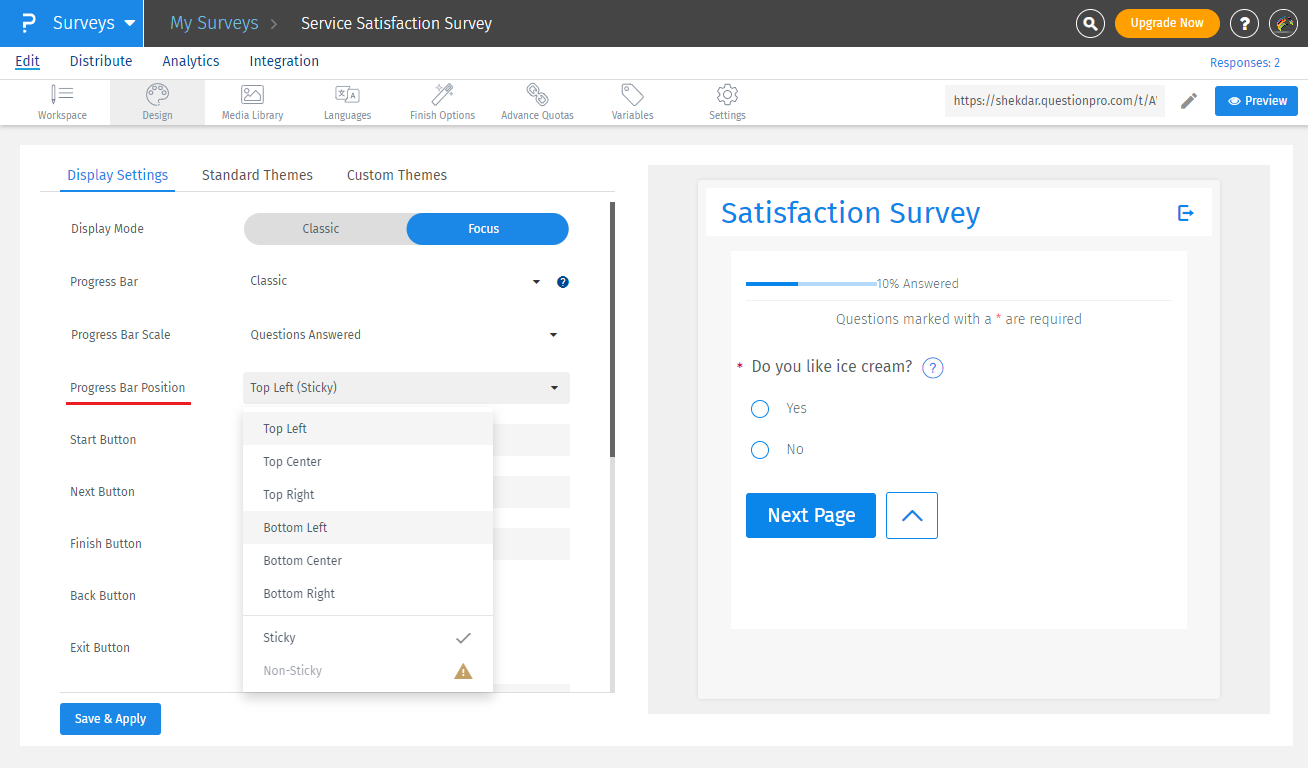Viewport: 1308px width, 768px height.
Task: Open the Languages tool
Action: coord(347,100)
